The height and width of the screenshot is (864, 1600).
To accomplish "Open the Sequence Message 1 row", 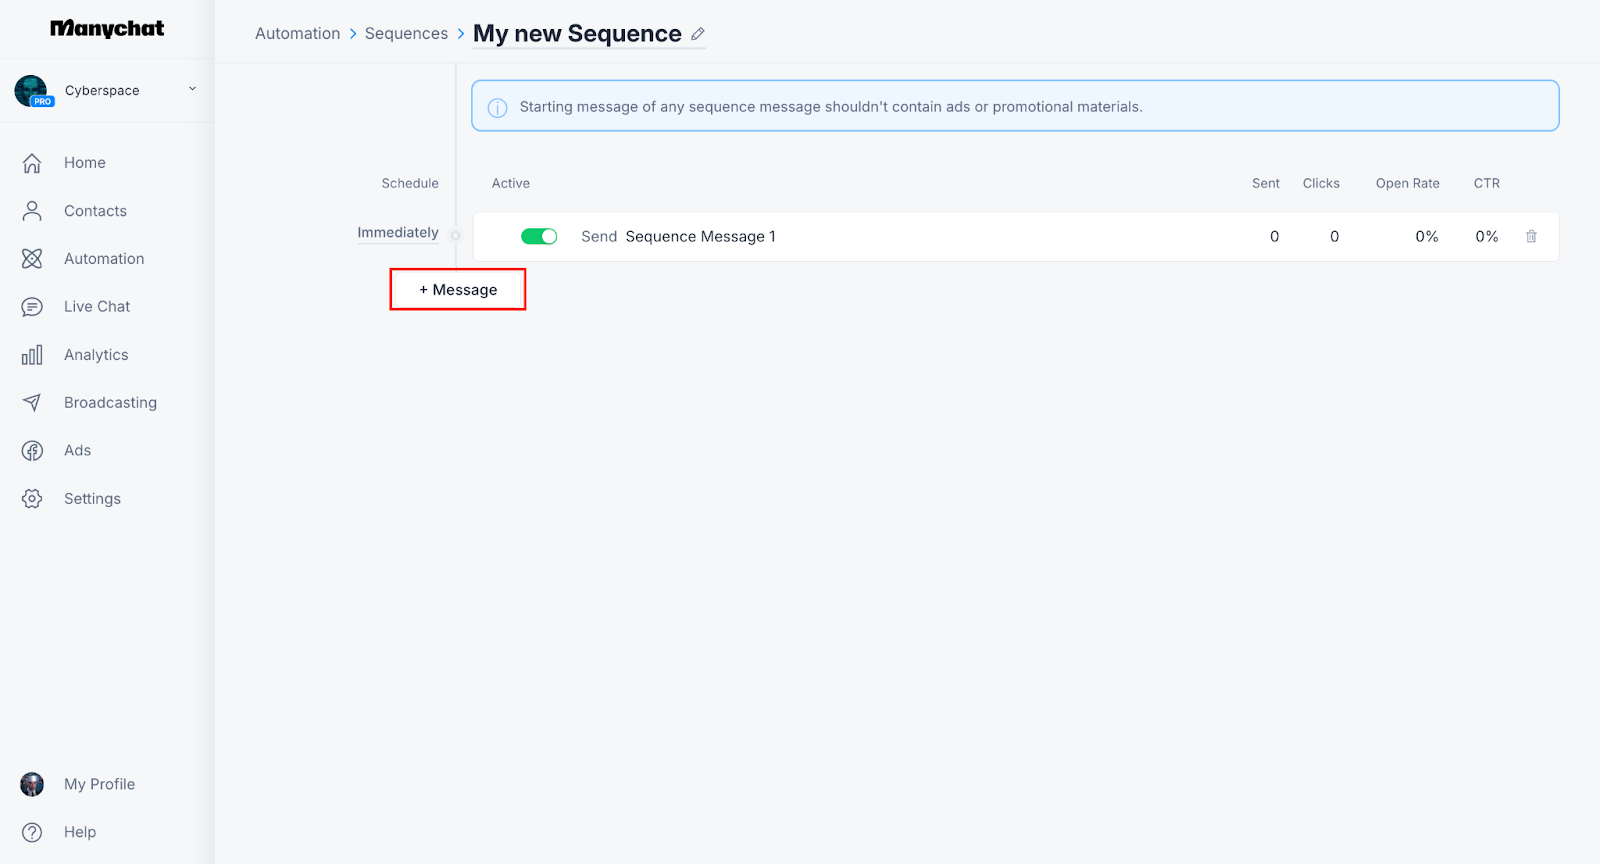I will point(700,237).
